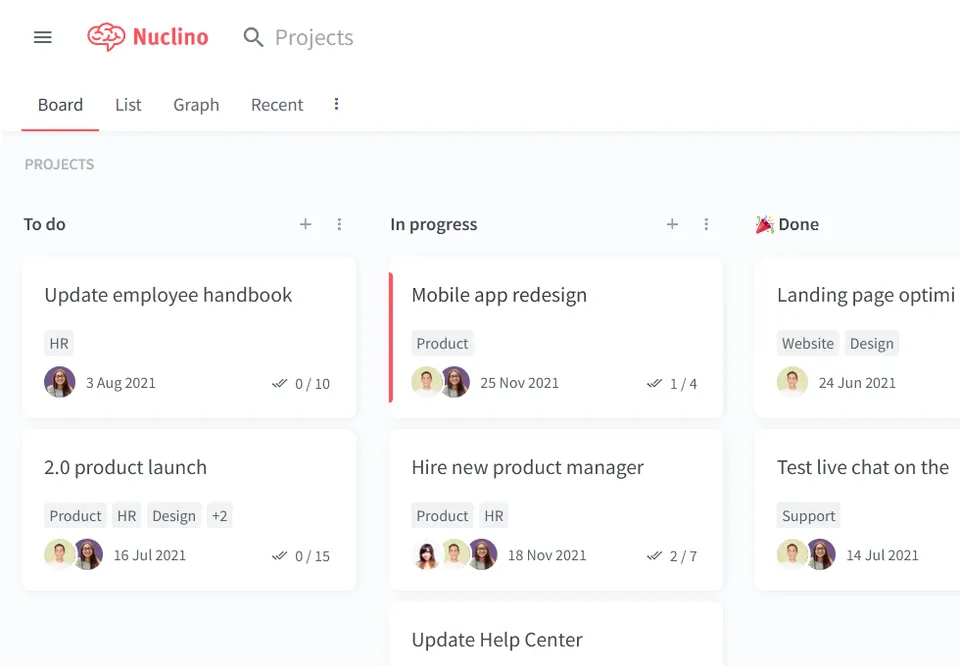
Task: Click Design tag on 2.0 product launch
Action: (x=174, y=515)
